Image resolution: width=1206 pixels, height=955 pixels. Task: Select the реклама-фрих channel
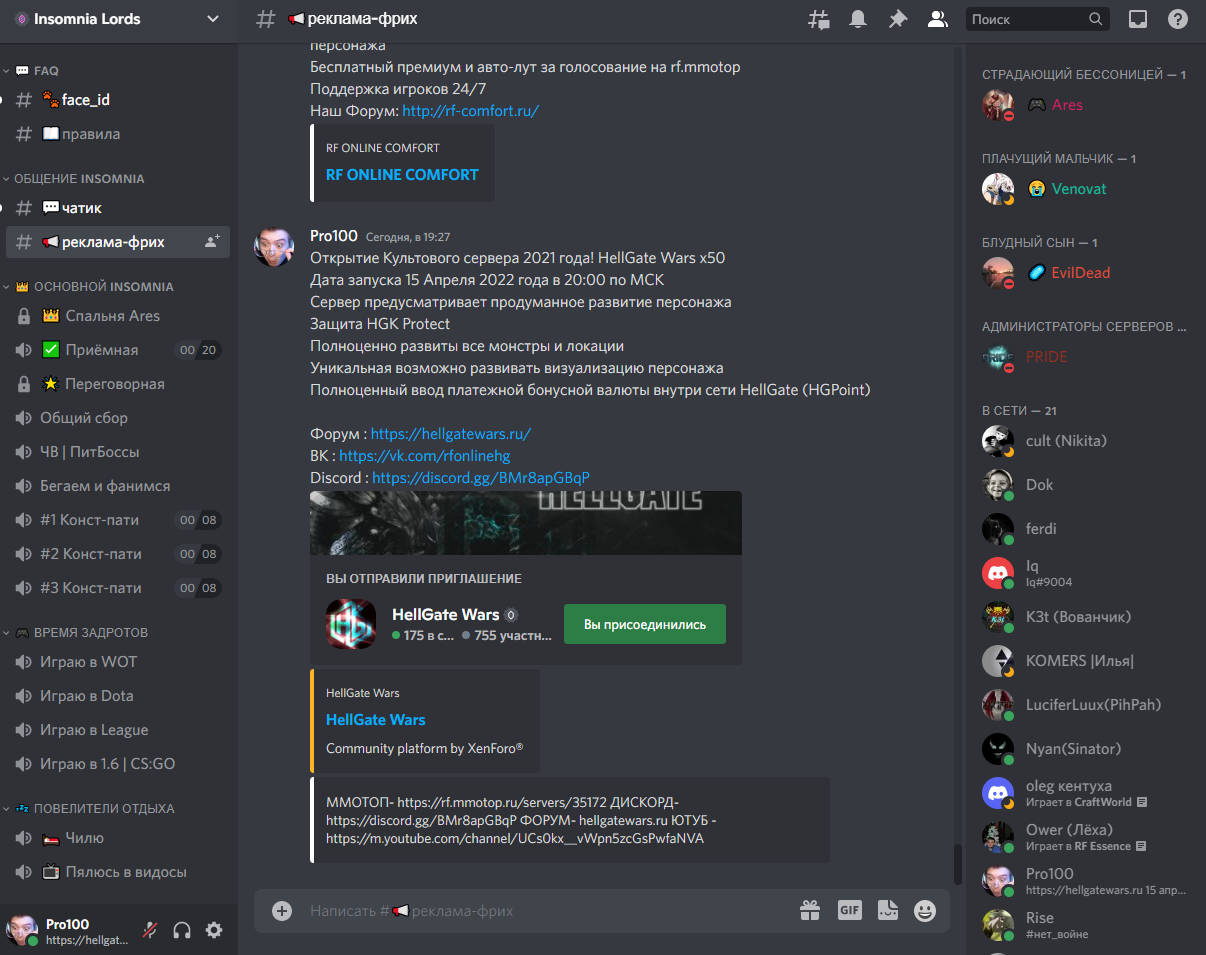pos(118,242)
